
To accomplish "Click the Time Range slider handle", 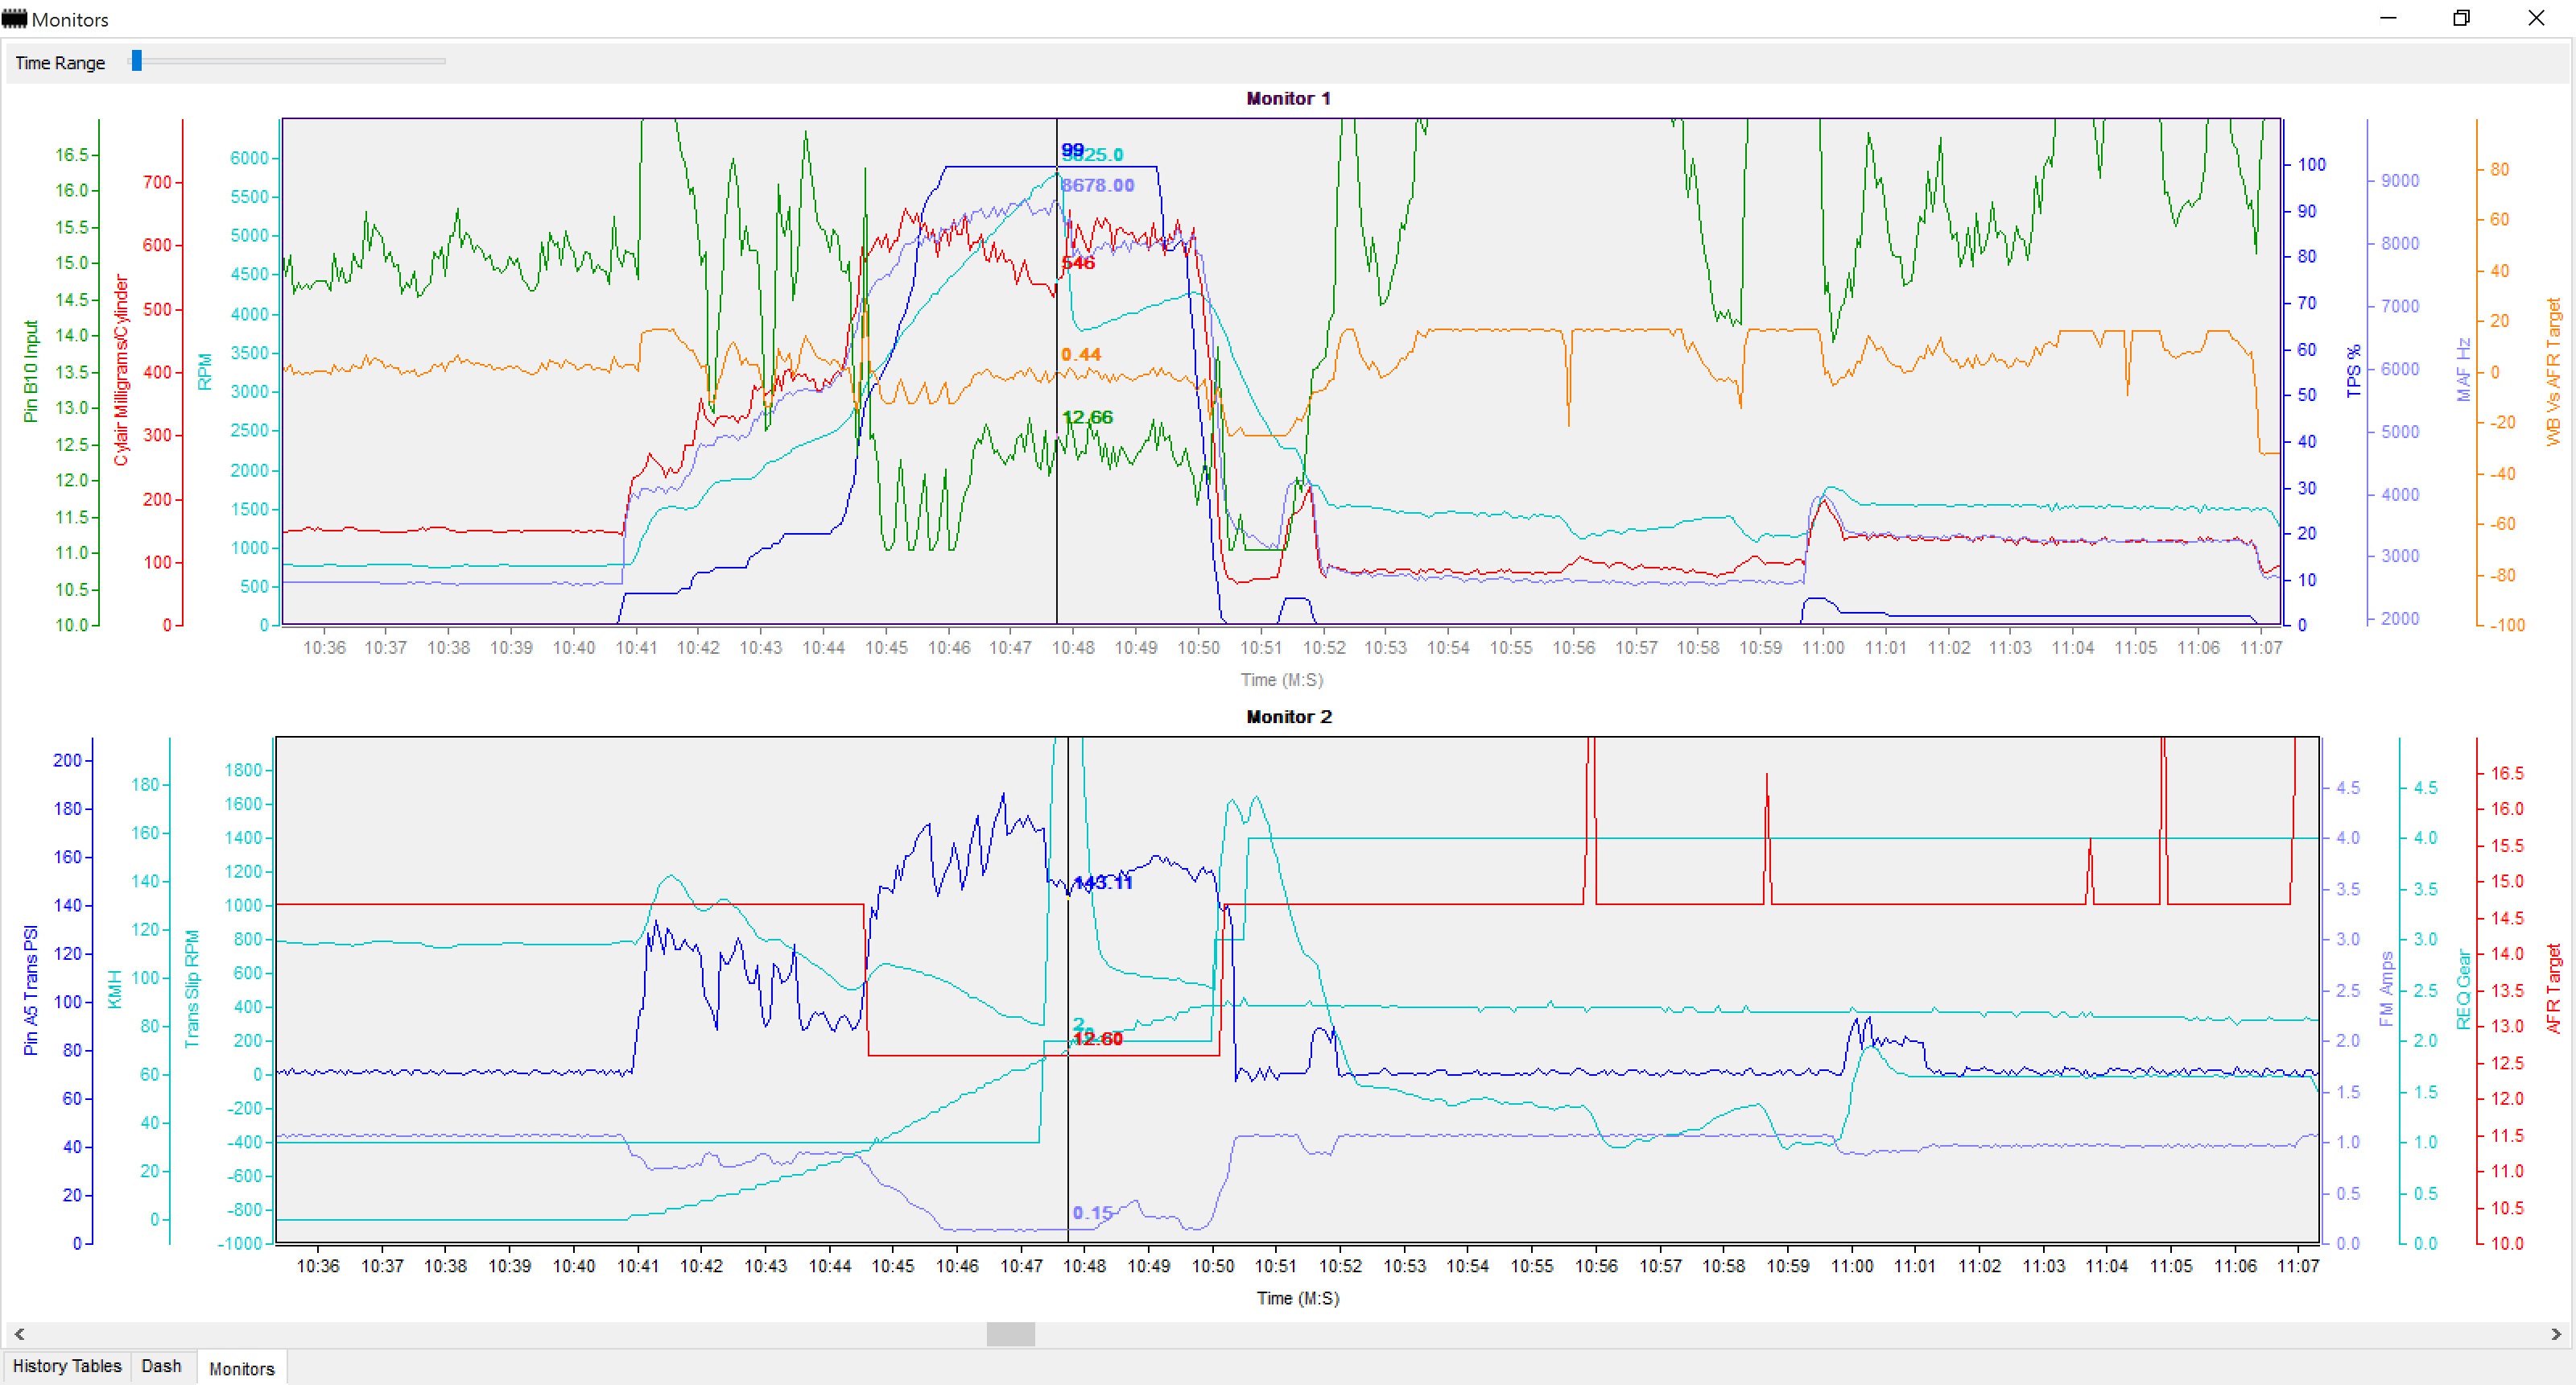I will 137,61.
